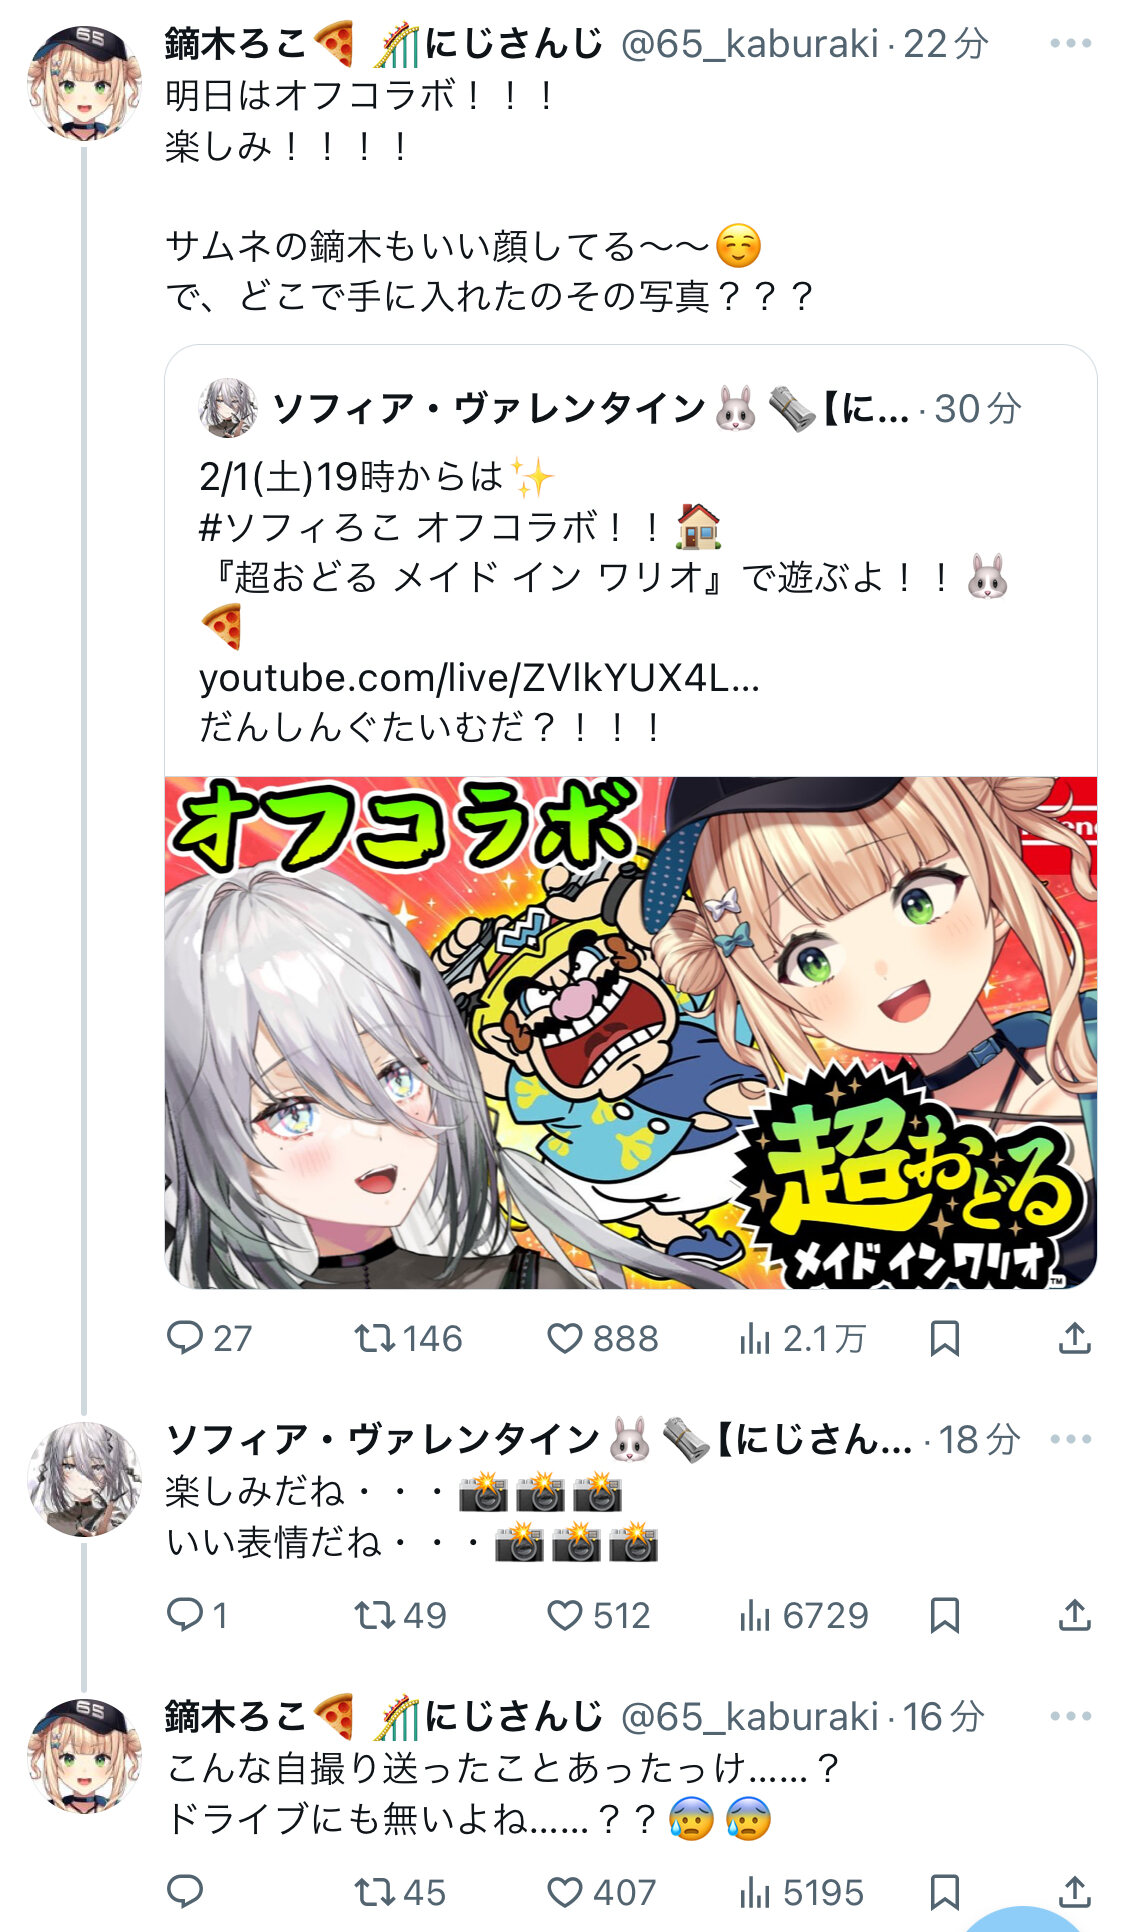
Task: Share the top tweet by 鏑木ろこ
Action: pyautogui.click(x=1074, y=1338)
